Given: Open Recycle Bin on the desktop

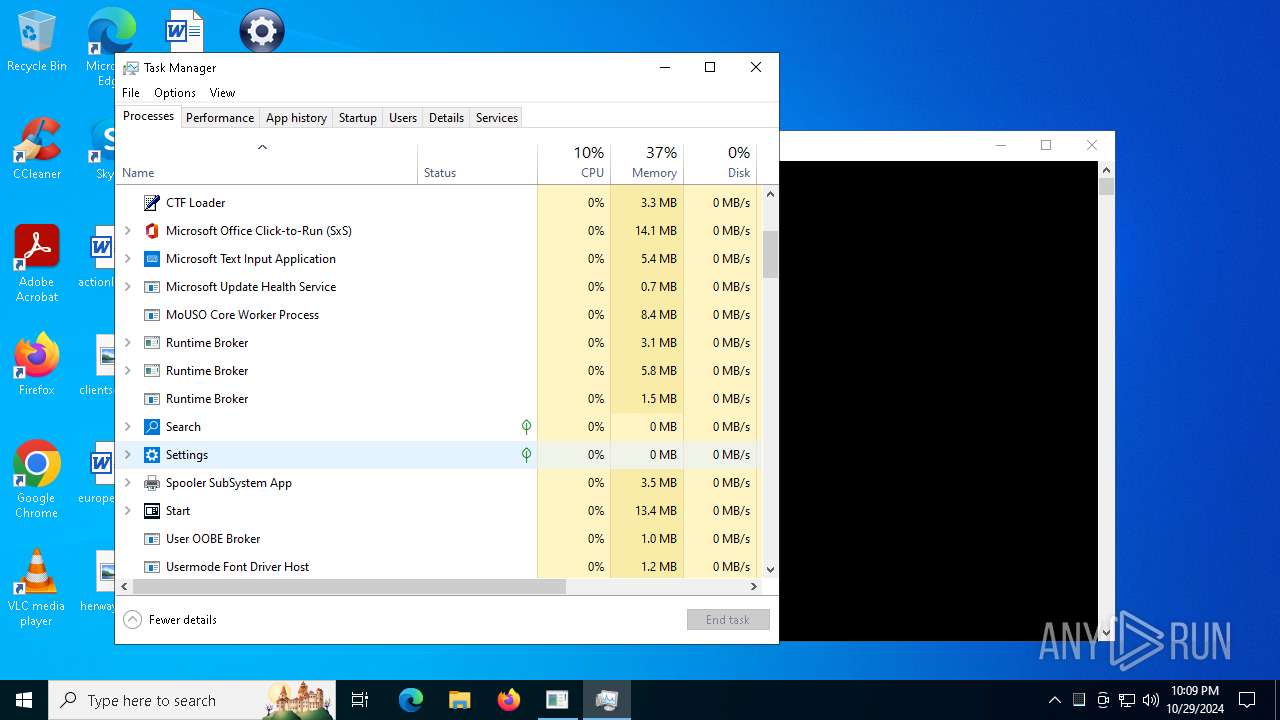Looking at the screenshot, I should tap(37, 42).
